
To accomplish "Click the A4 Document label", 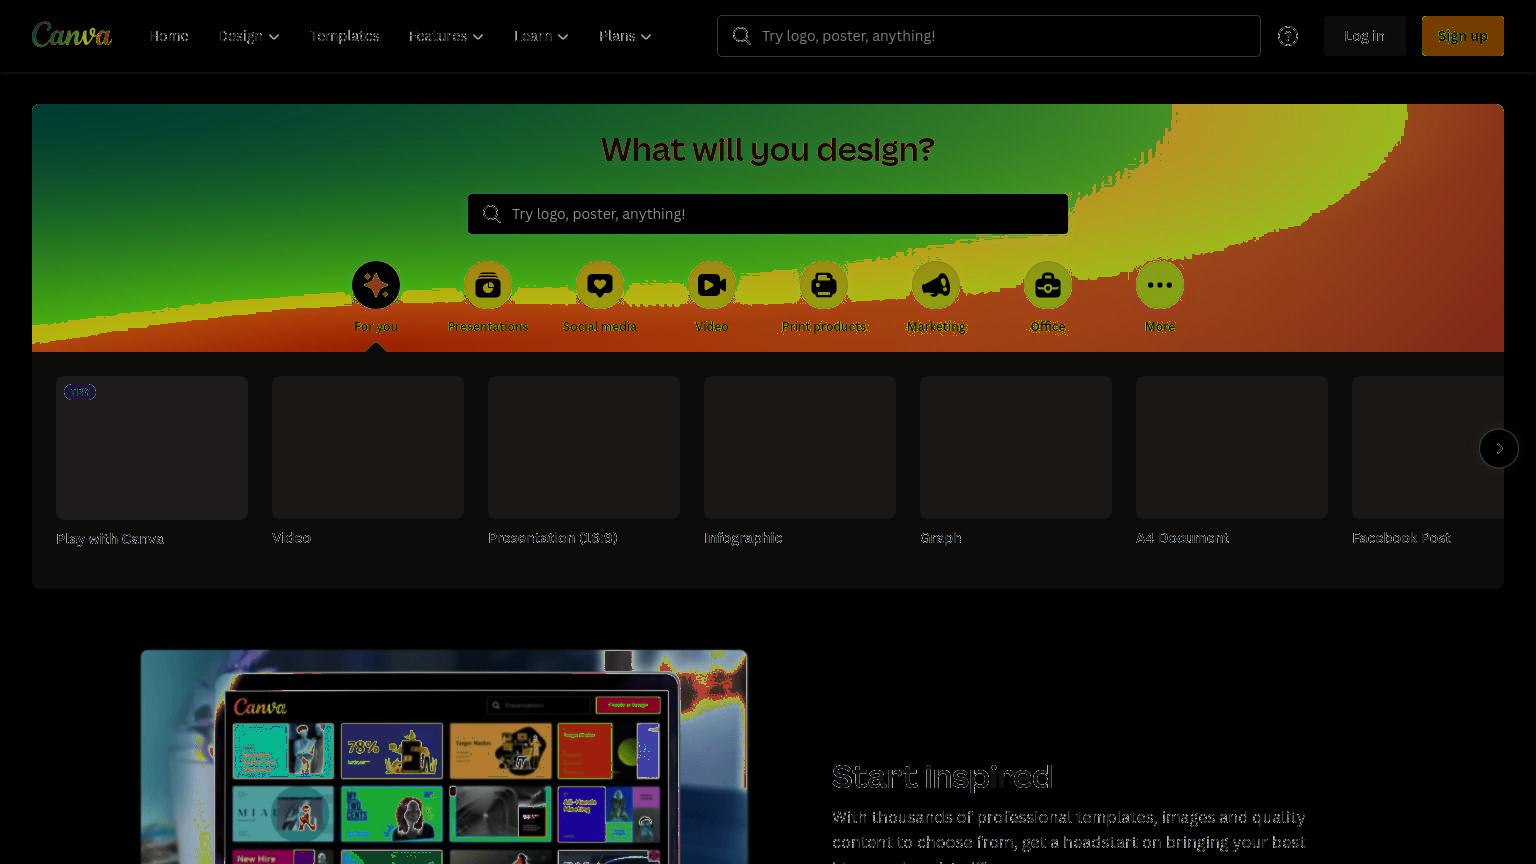I will [1182, 538].
